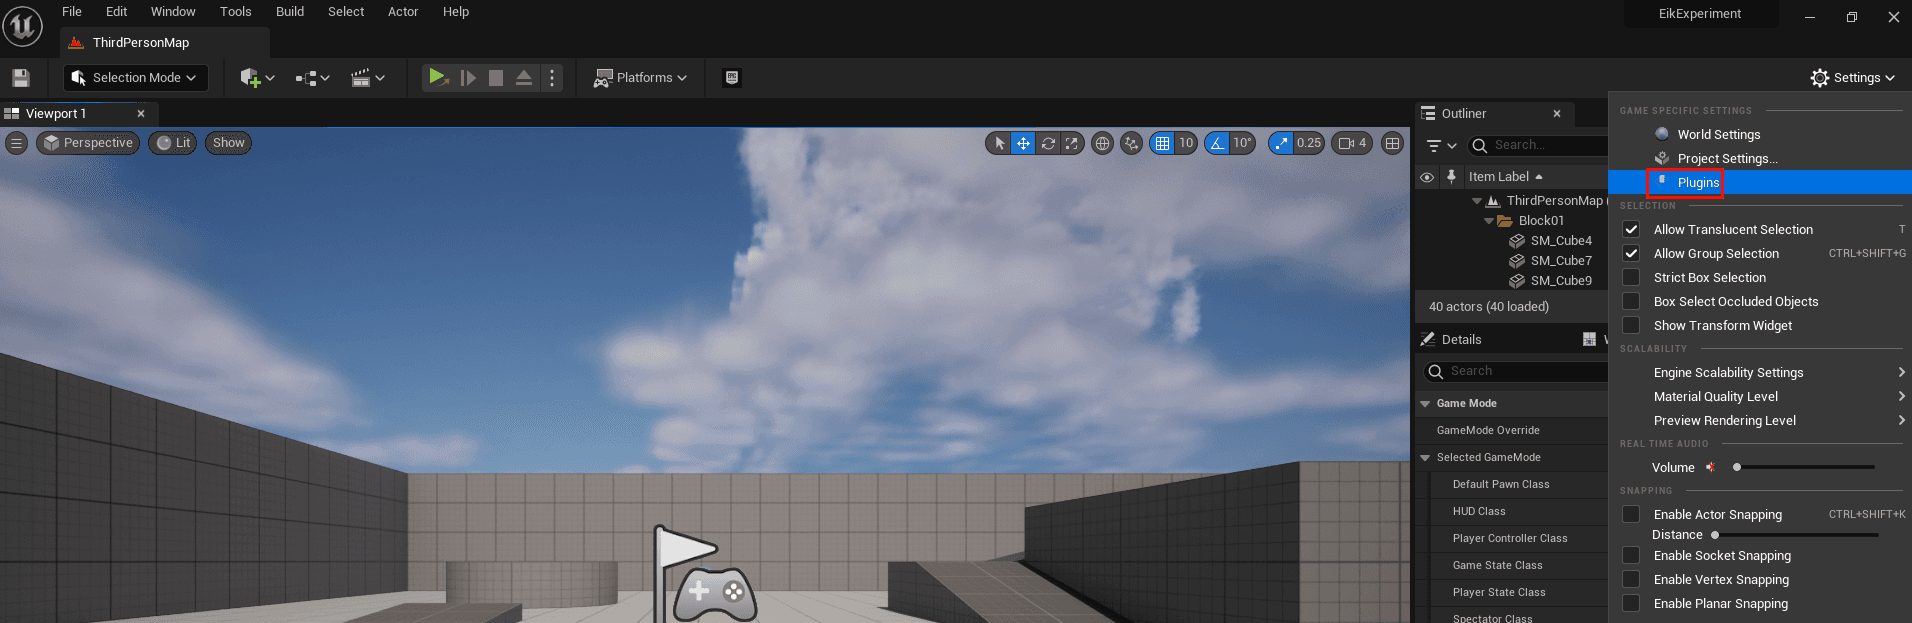Select SM_Cube9 in the Outliner

click(1561, 281)
